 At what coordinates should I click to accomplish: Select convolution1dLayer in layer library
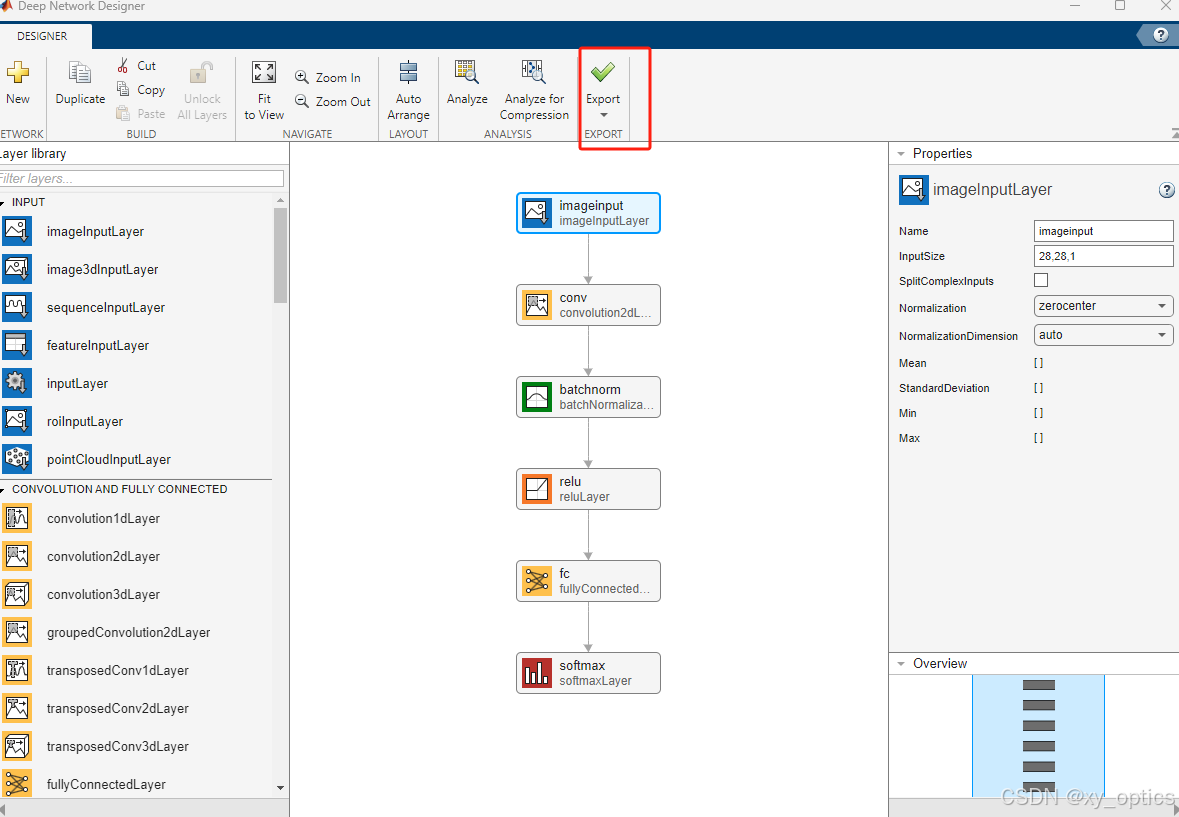tap(103, 519)
